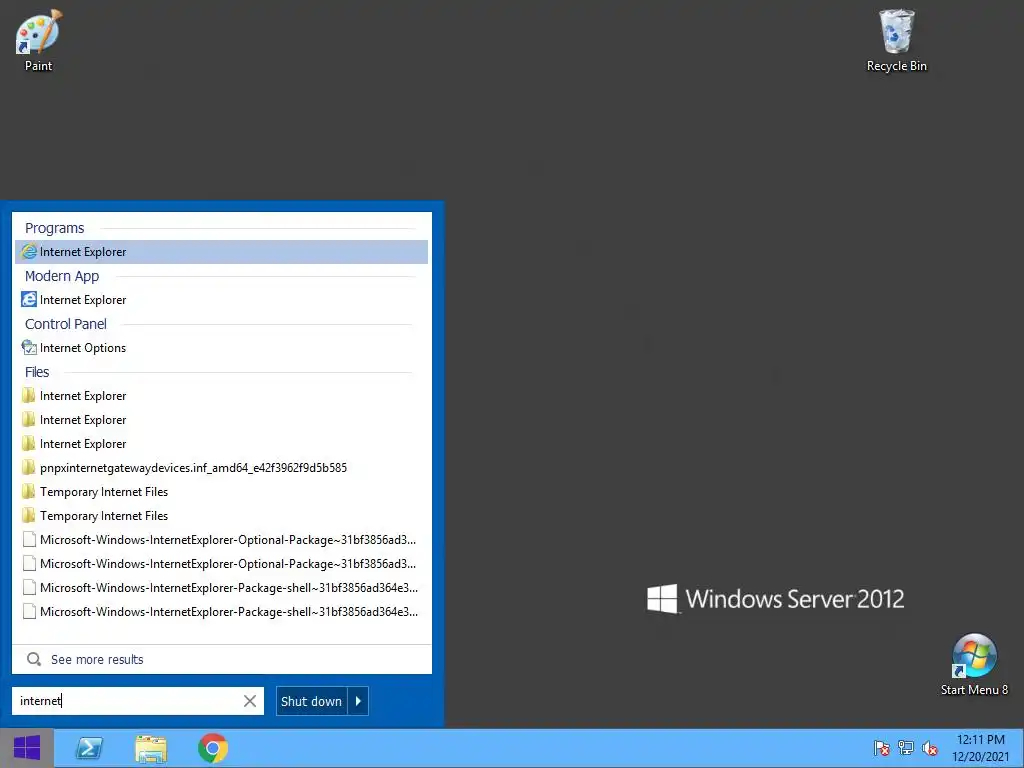
Task: Launch PowerShell from the taskbar
Action: tap(89, 748)
